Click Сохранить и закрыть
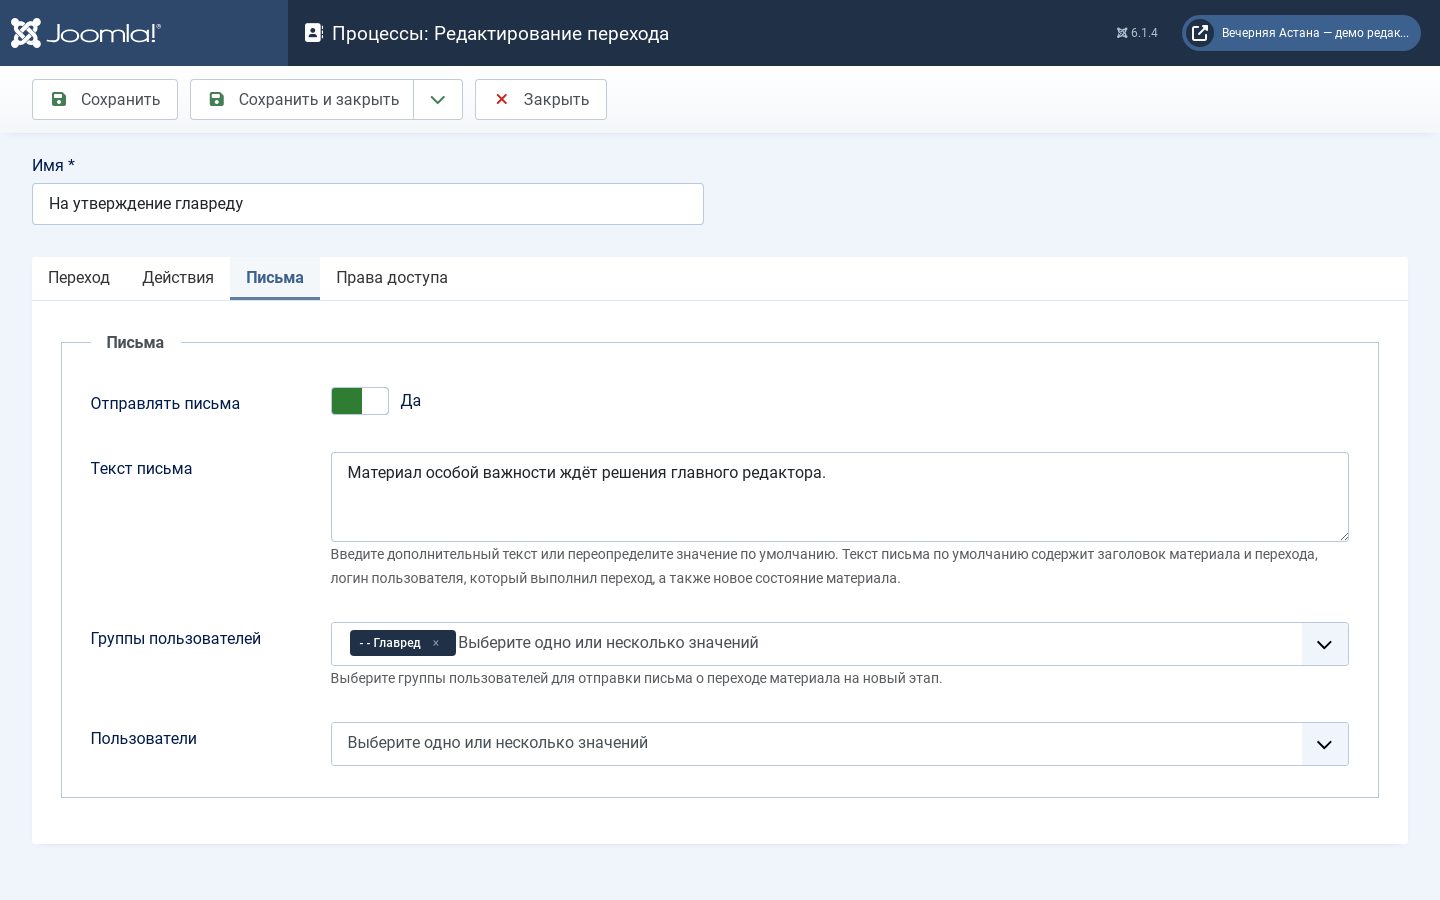This screenshot has width=1440, height=900. click(x=302, y=100)
